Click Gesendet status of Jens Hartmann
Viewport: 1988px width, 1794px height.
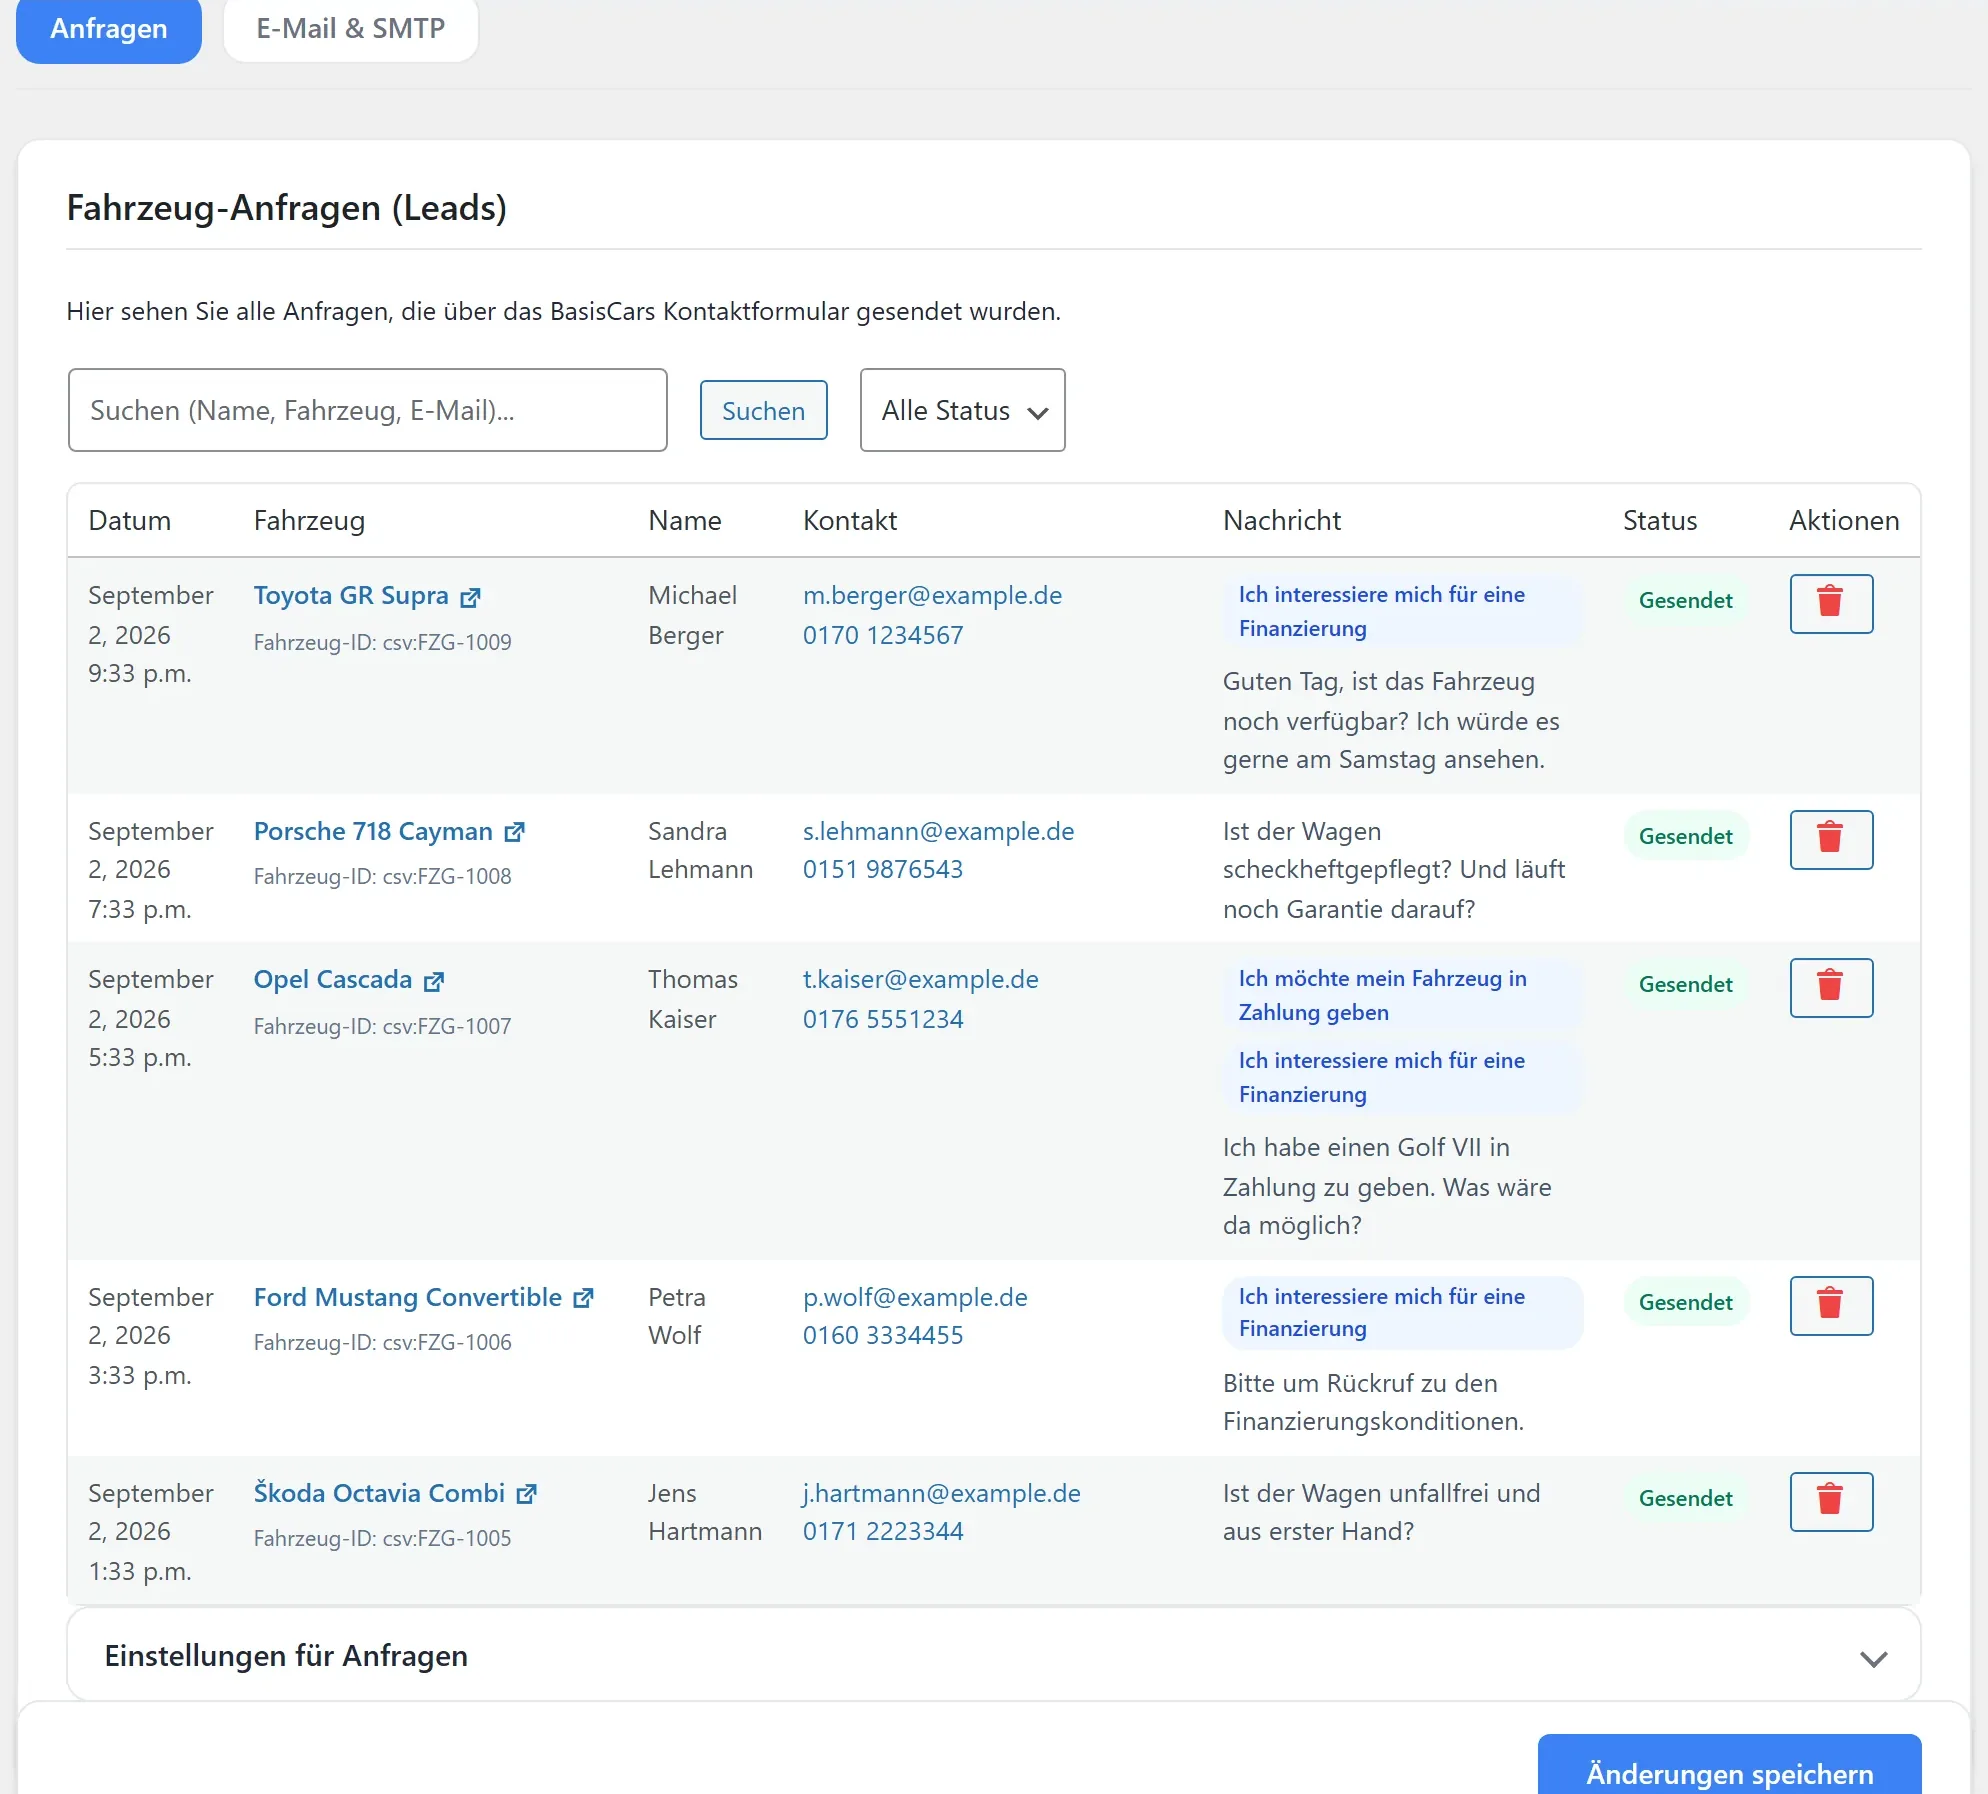click(x=1685, y=1498)
